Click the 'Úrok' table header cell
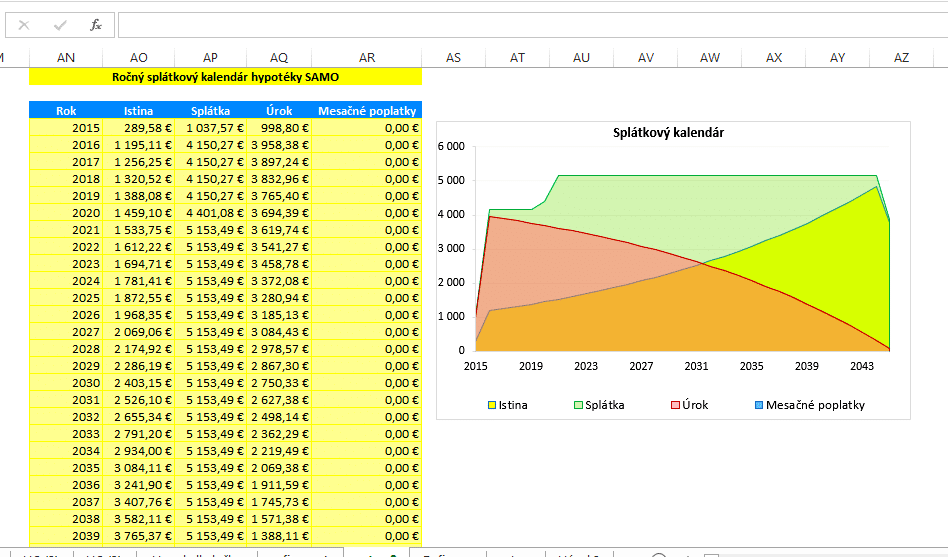This screenshot has height=557, width=948. click(x=279, y=111)
